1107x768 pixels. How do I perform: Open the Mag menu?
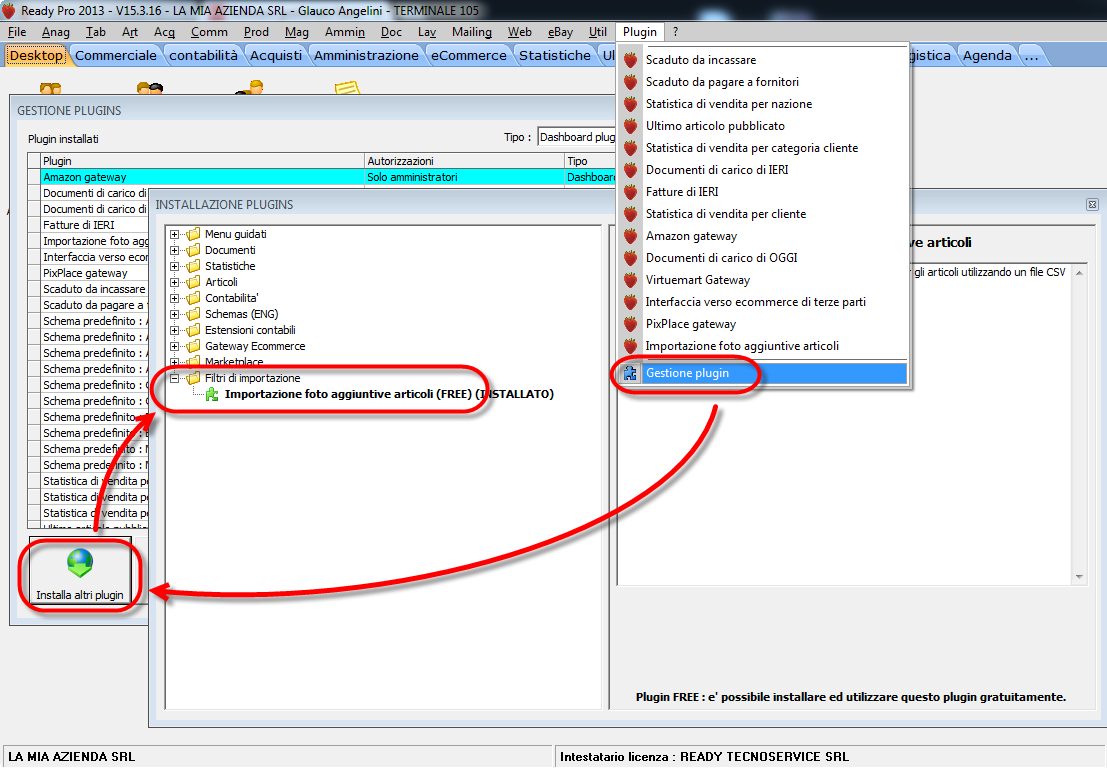tap(297, 32)
